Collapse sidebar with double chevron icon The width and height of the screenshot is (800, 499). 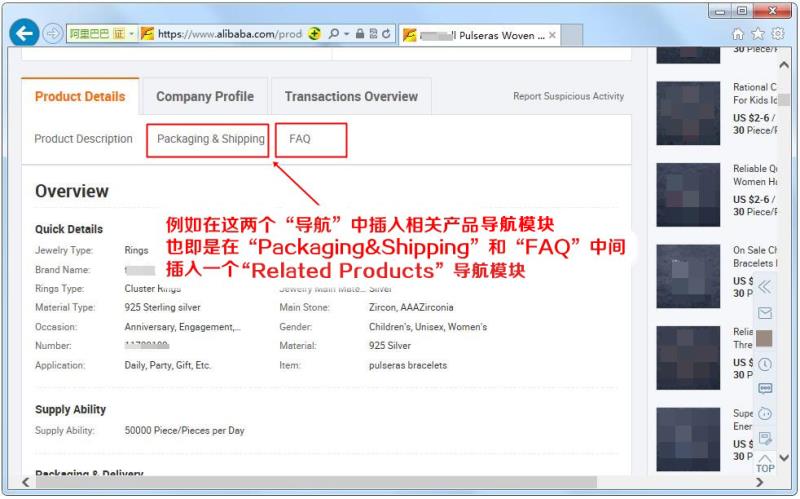[x=764, y=287]
